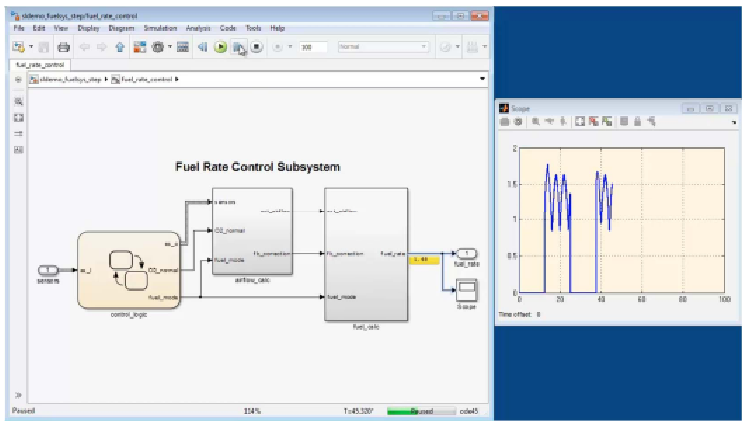Open the simulation mode Normal dropdown
Image resolution: width=753 pixels, height=428 pixels.
[383, 47]
